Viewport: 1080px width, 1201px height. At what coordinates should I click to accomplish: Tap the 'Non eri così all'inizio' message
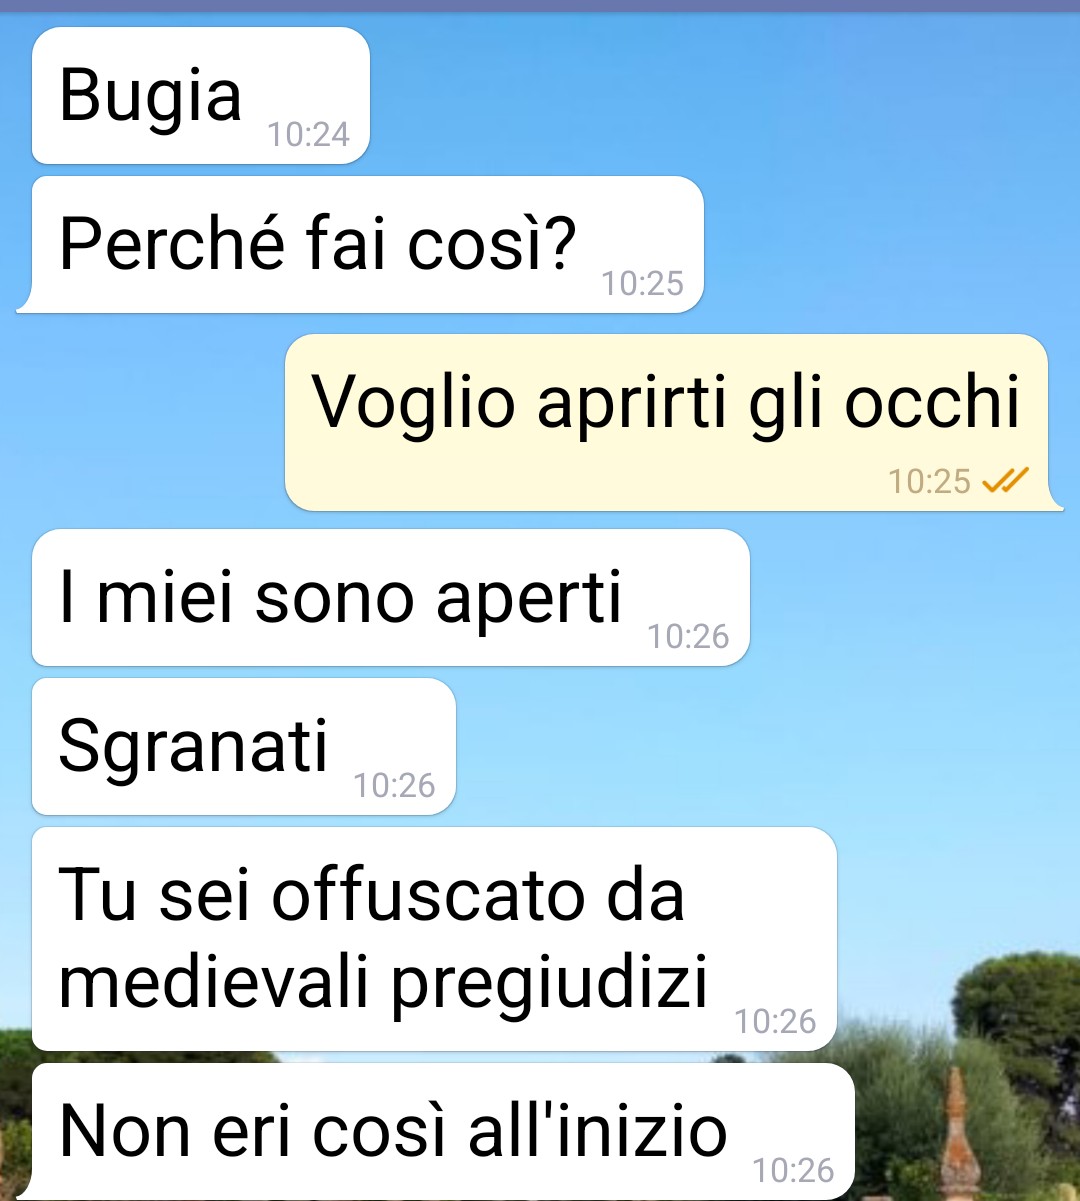pos(443,1132)
